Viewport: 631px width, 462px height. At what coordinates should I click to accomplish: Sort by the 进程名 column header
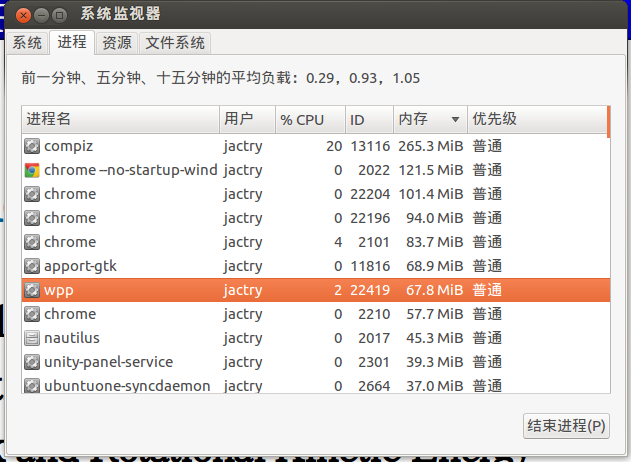120,120
